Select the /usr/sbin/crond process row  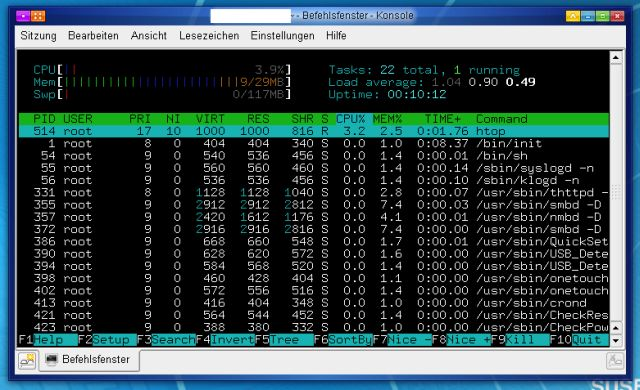click(314, 303)
